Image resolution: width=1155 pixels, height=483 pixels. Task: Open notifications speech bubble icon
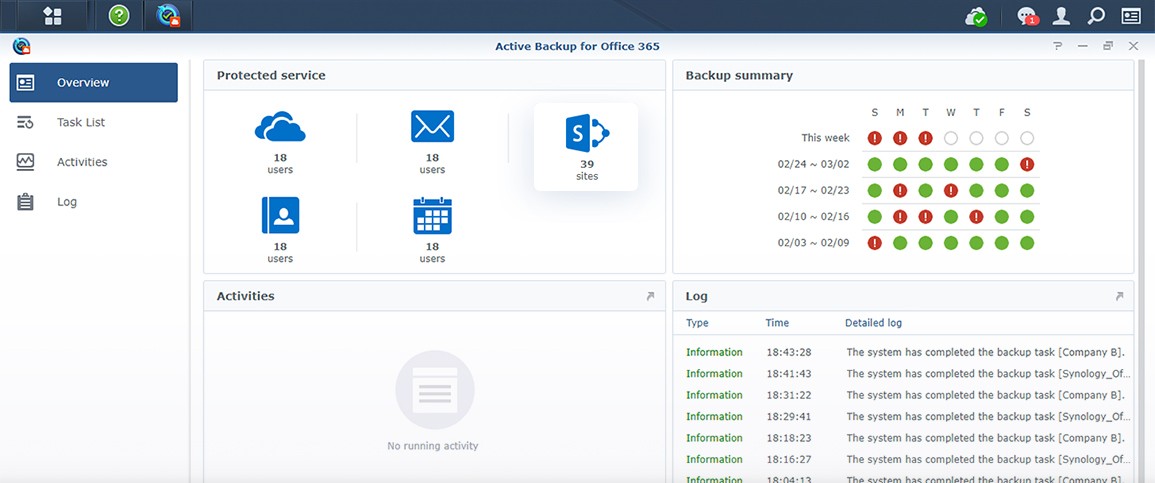click(1027, 16)
